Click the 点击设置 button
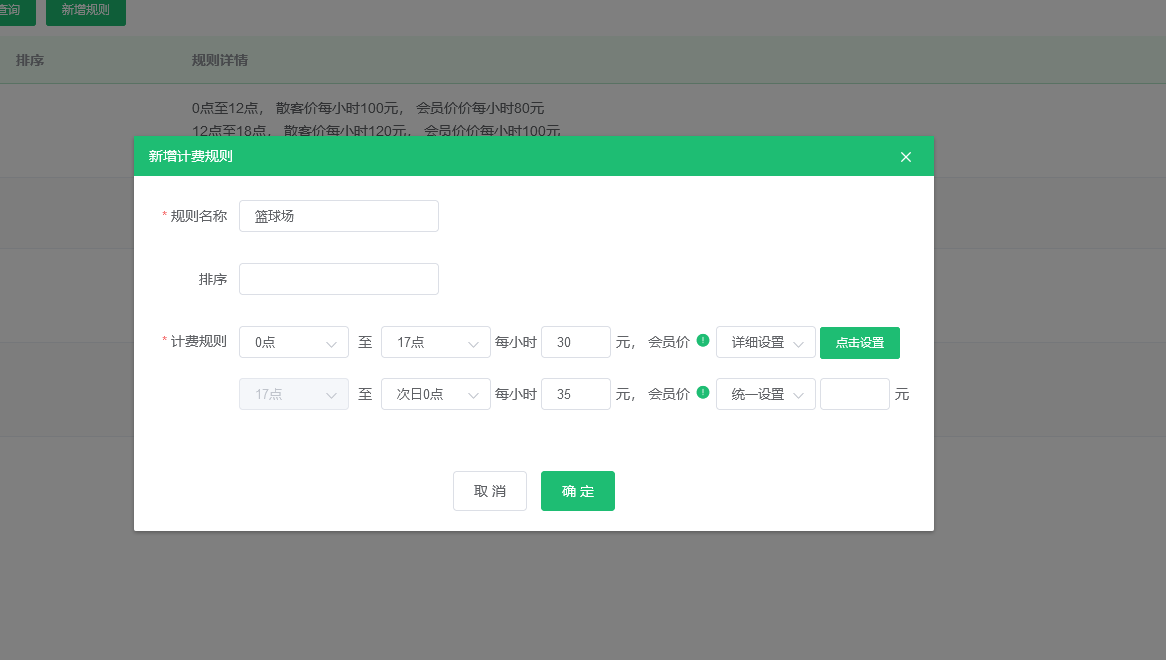Viewport: 1166px width, 660px height. [x=860, y=342]
